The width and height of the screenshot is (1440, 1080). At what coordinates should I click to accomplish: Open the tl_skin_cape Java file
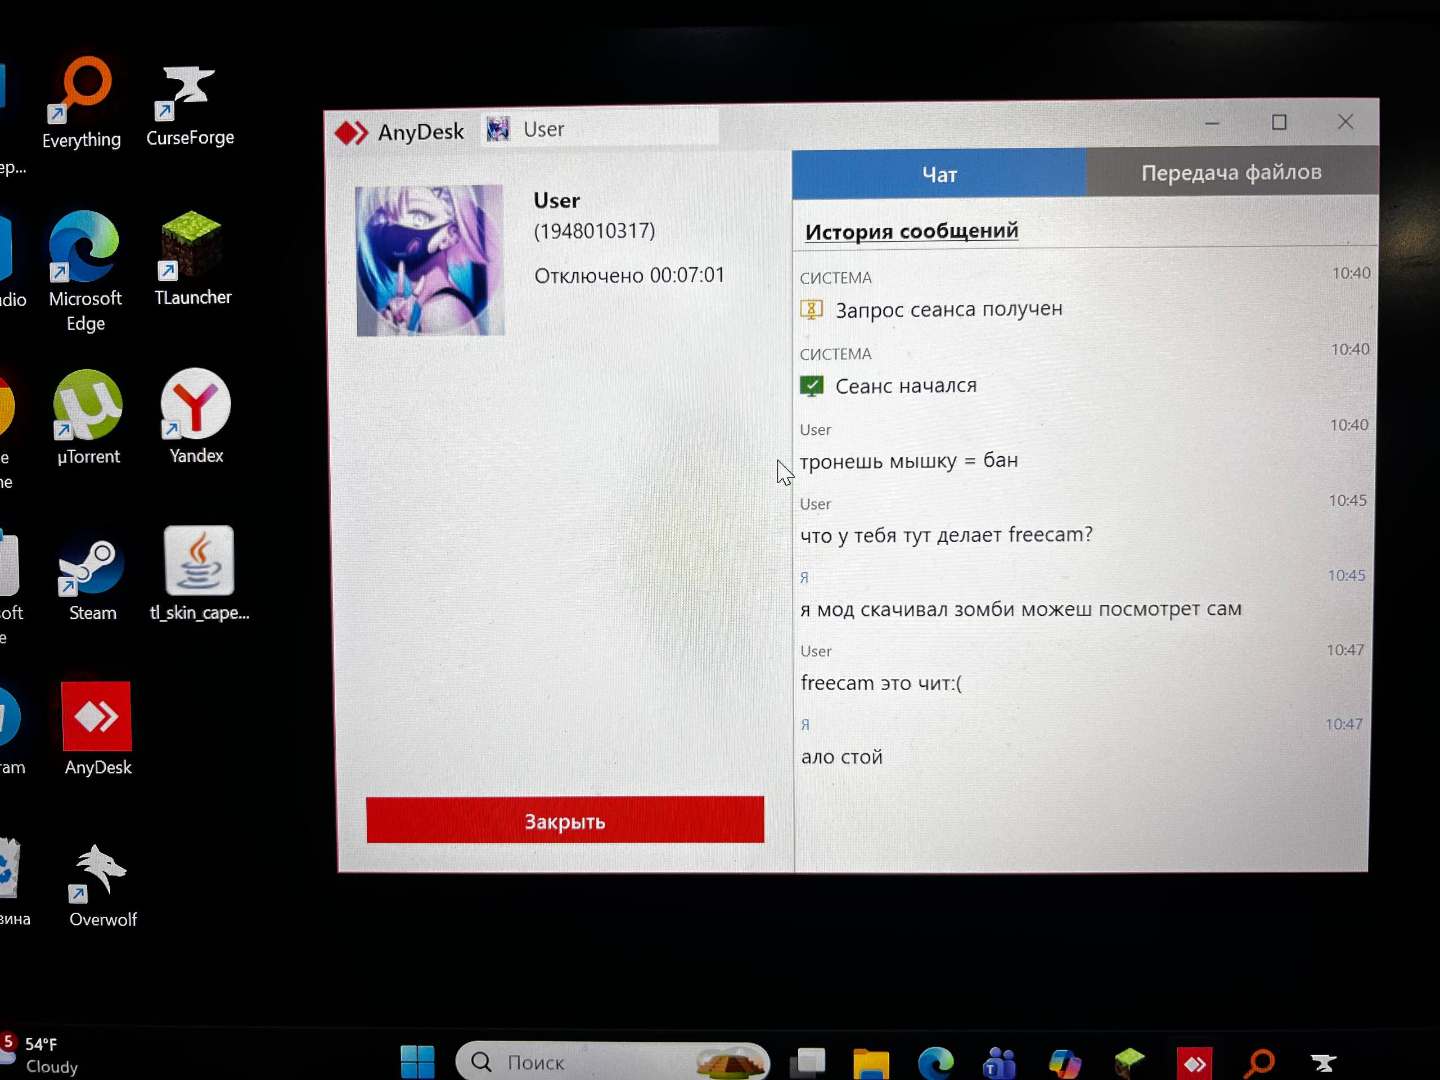pos(199,565)
